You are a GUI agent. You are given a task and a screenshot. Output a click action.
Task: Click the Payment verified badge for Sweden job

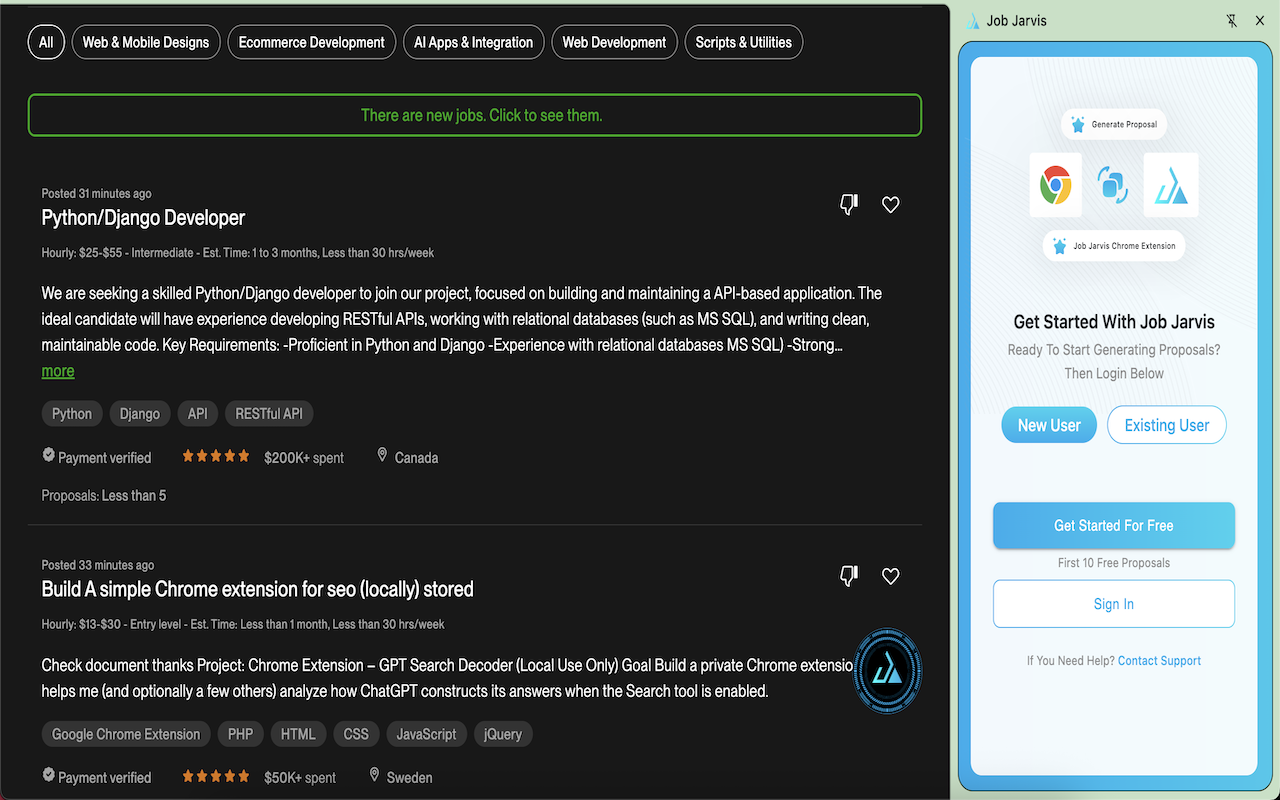click(97, 777)
